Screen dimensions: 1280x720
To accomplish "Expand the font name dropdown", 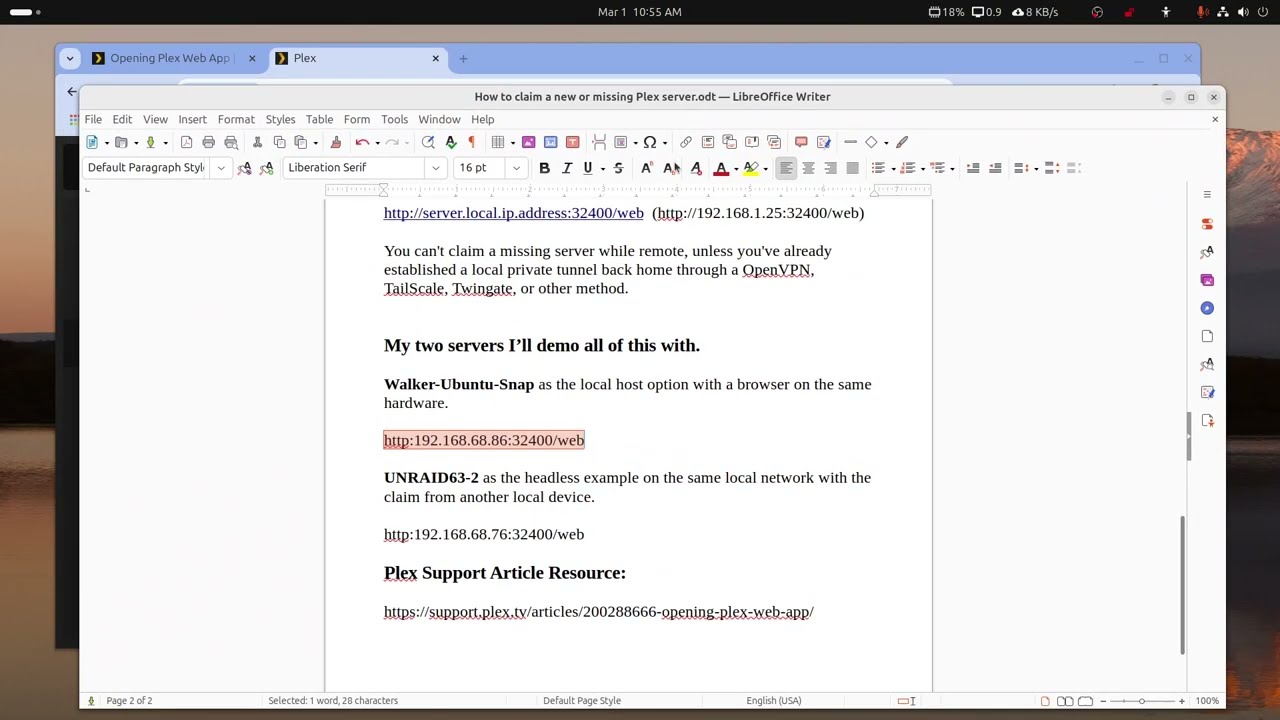I will 436,168.
